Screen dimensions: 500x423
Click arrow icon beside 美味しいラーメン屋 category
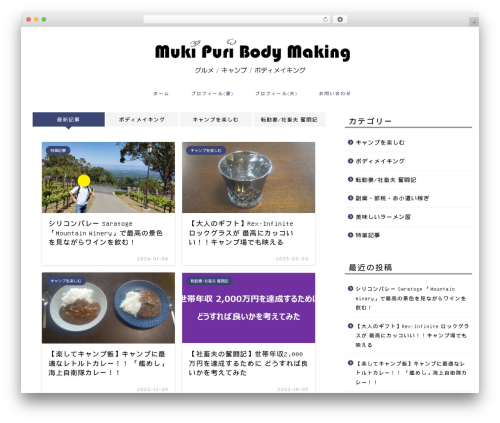click(x=350, y=217)
